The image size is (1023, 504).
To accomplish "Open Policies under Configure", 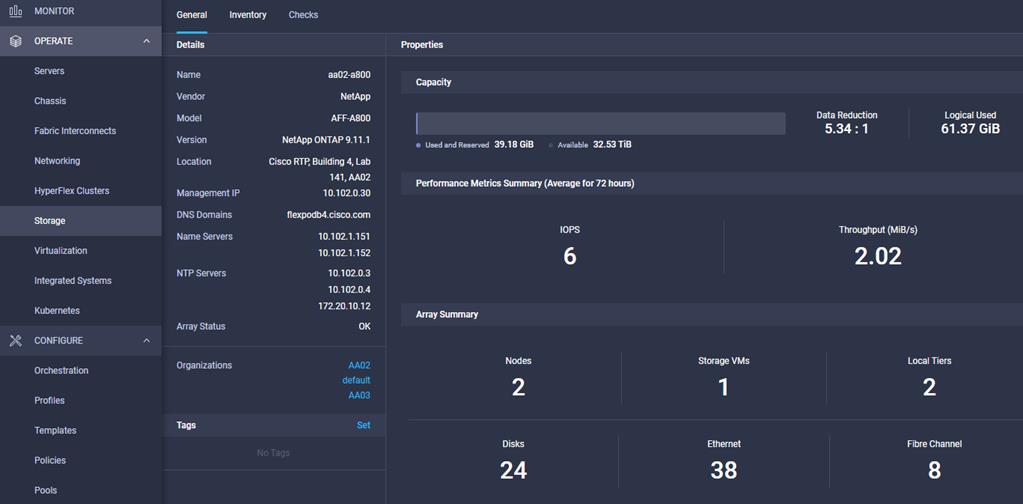I will (x=50, y=460).
